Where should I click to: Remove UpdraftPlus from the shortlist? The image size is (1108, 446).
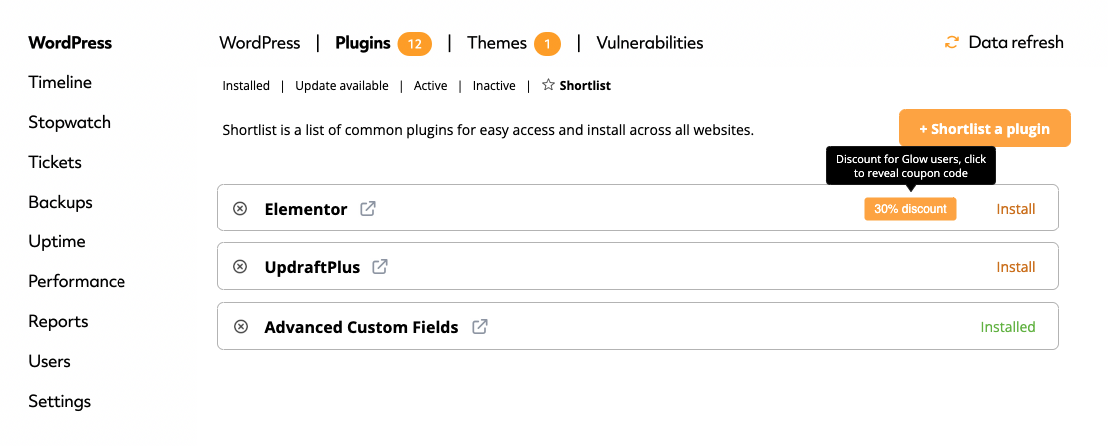(240, 266)
